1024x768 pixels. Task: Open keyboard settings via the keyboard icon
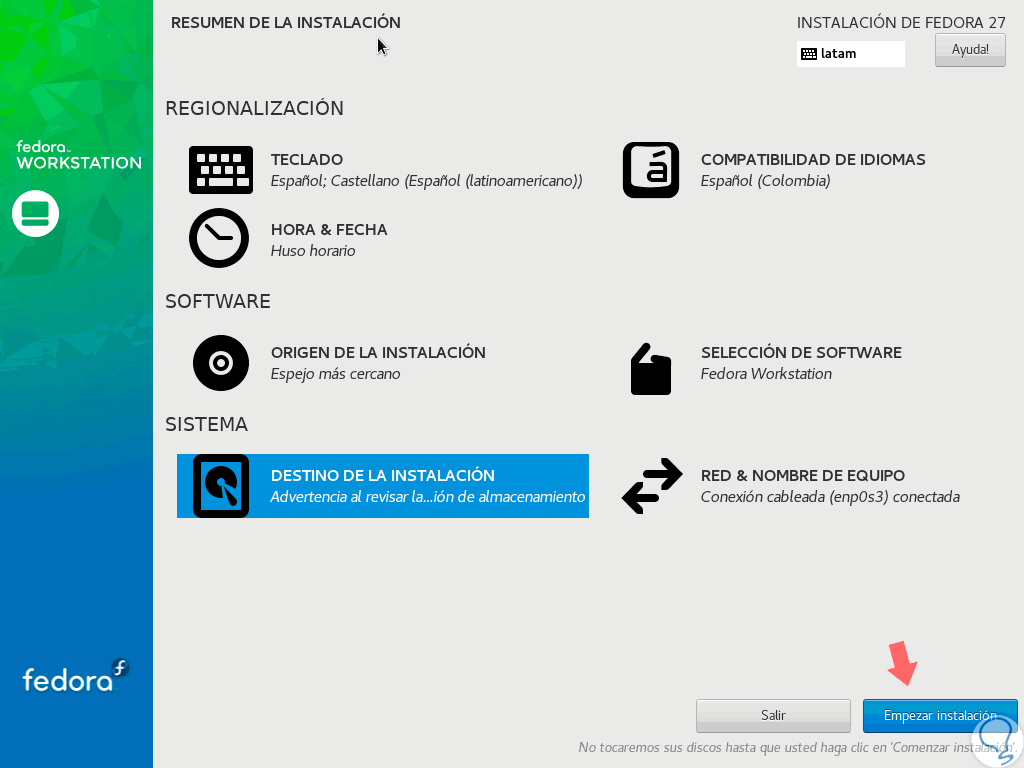click(221, 170)
